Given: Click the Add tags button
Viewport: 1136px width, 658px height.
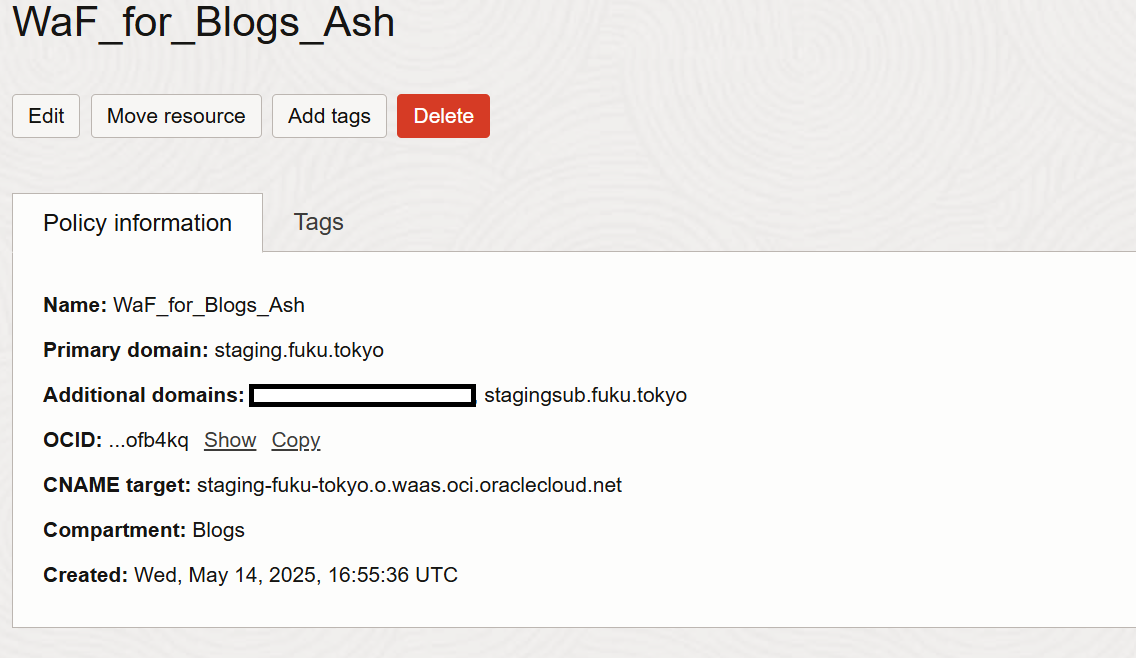Looking at the screenshot, I should click(x=329, y=116).
